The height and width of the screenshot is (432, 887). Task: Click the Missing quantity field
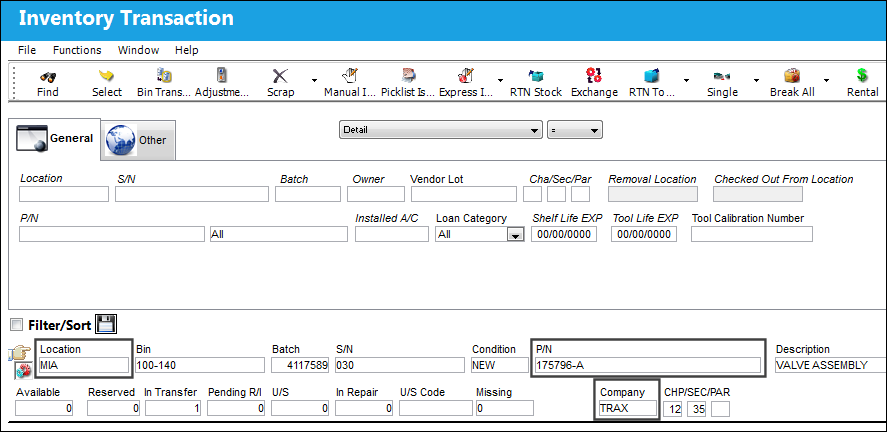tap(505, 408)
